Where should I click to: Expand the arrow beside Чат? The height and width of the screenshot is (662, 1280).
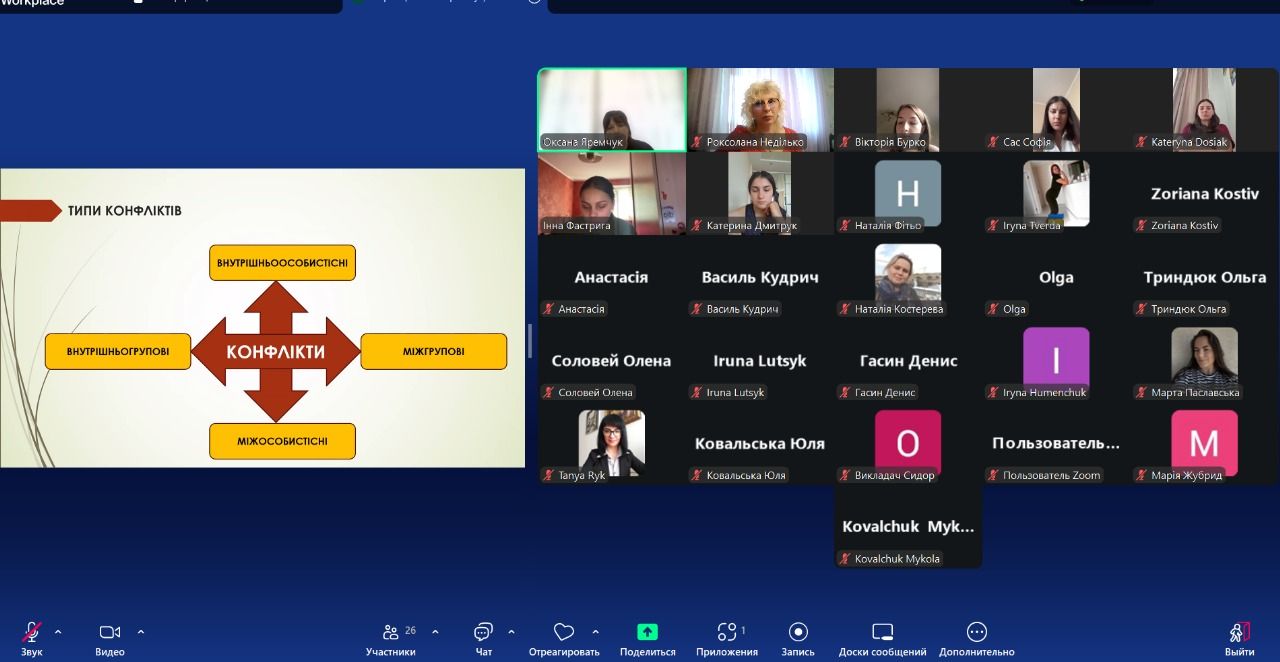(512, 632)
